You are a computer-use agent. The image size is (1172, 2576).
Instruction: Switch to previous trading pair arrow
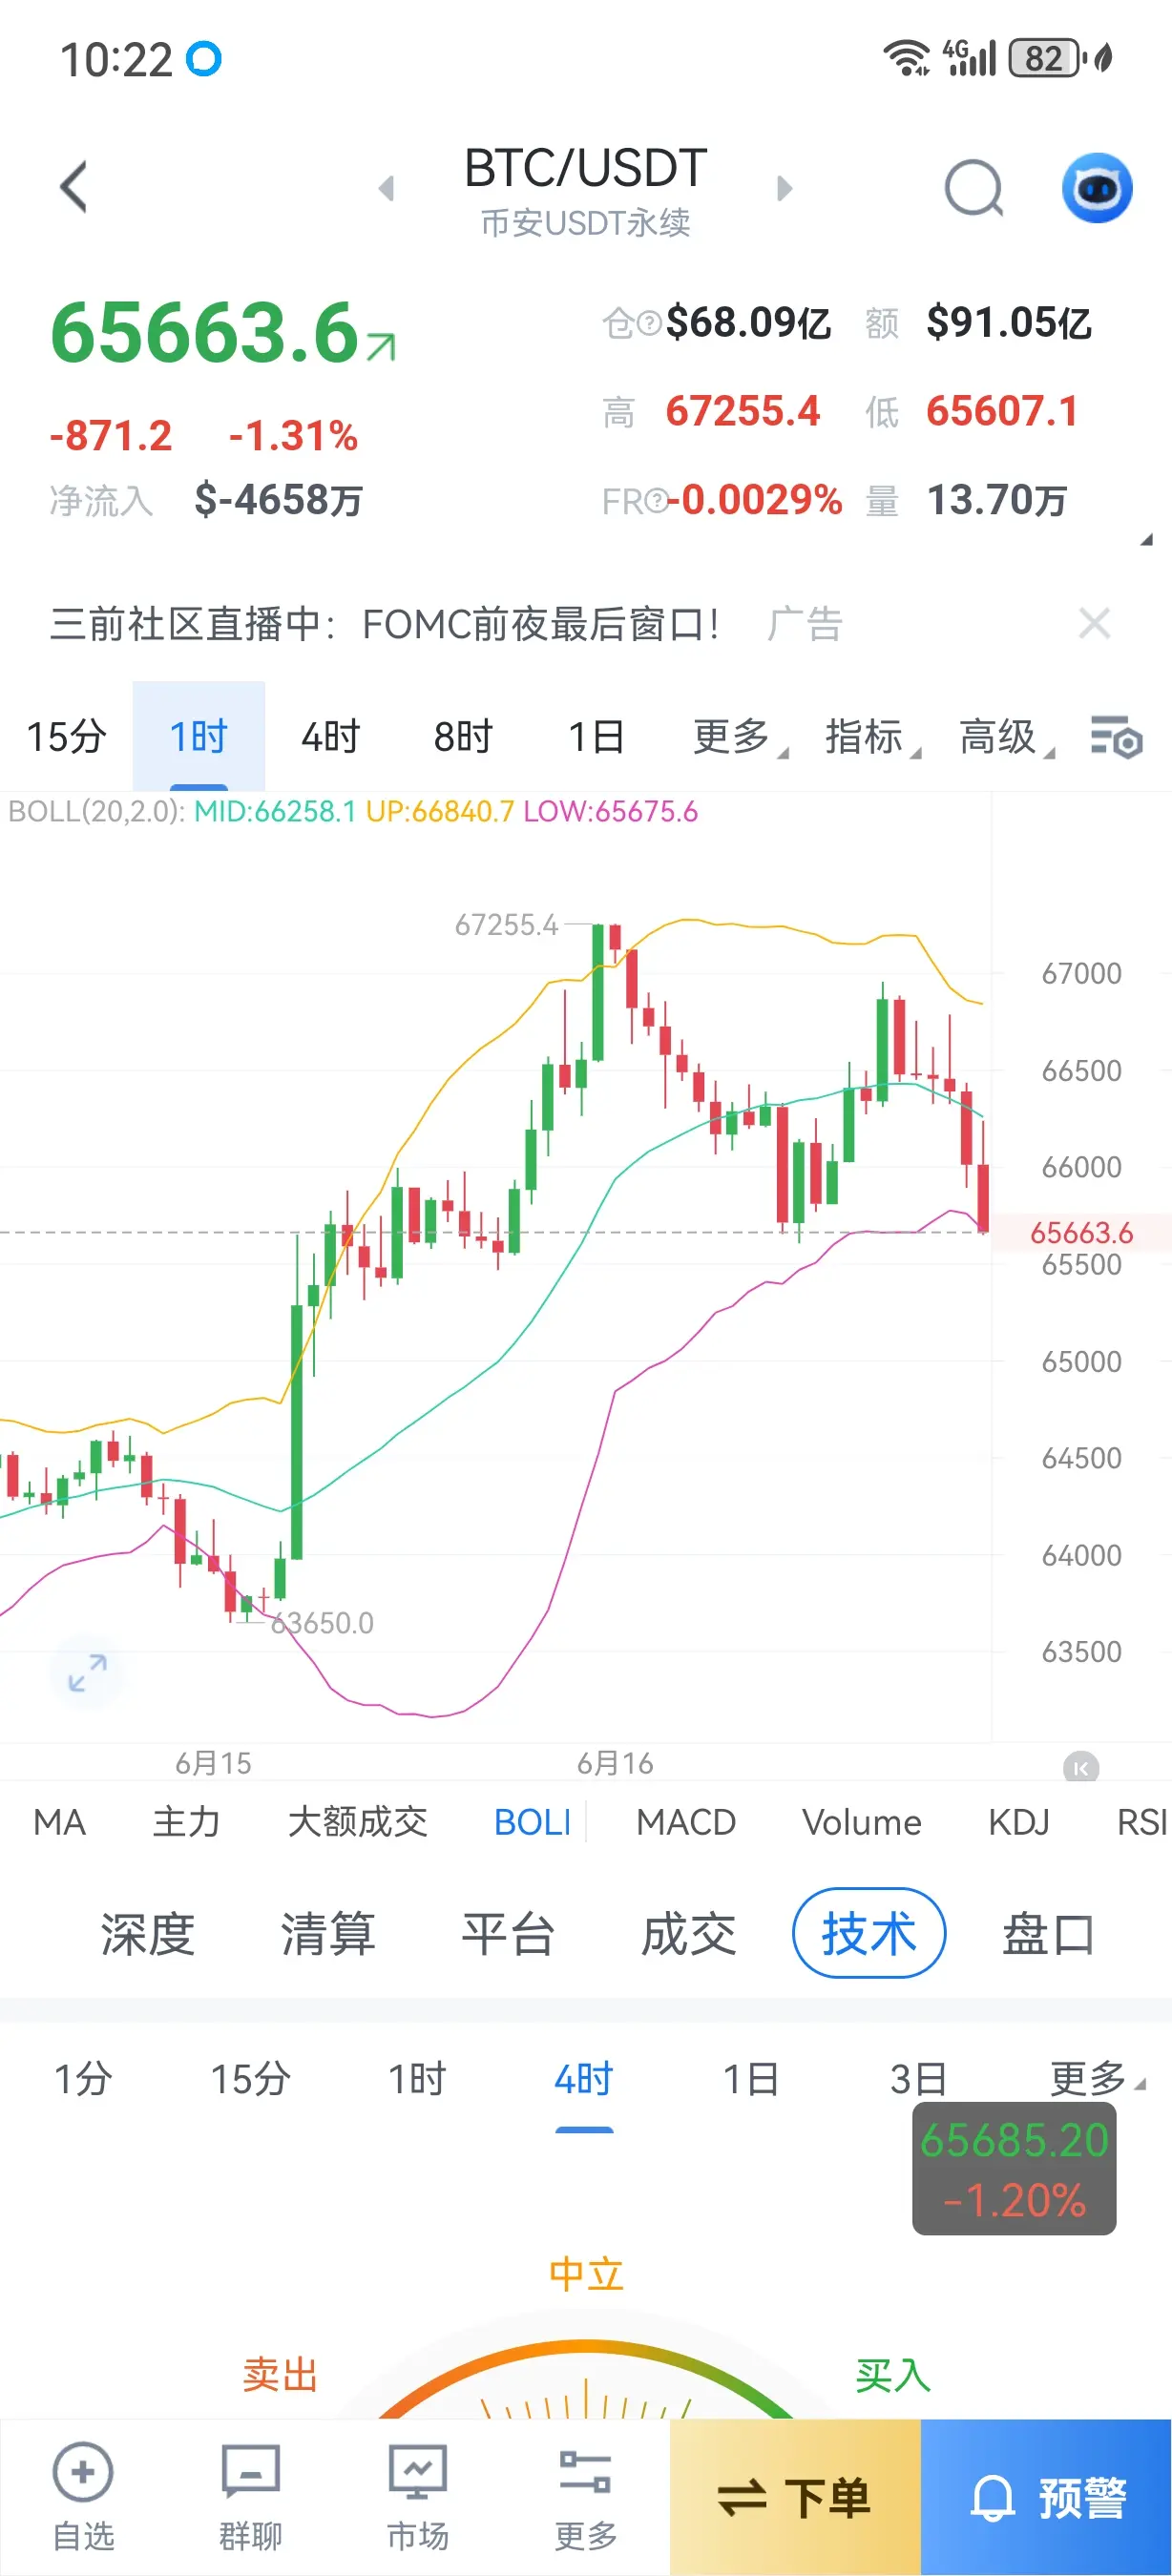tap(386, 188)
